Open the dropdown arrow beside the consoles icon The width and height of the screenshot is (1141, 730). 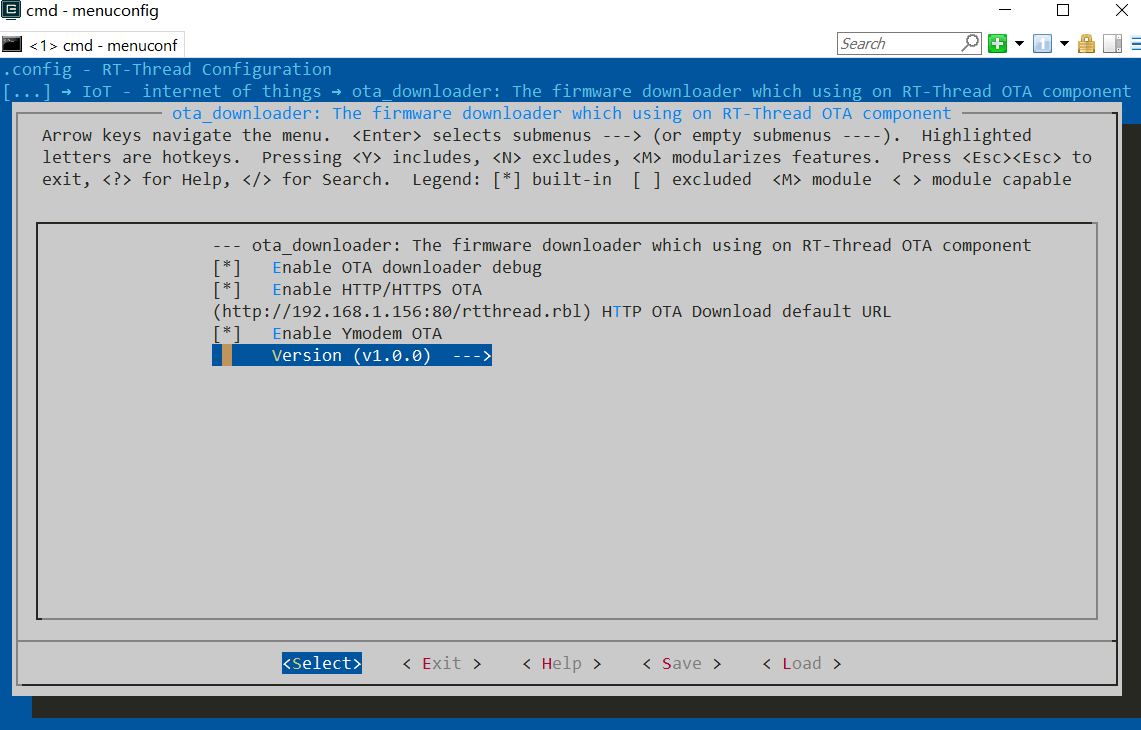point(1064,44)
